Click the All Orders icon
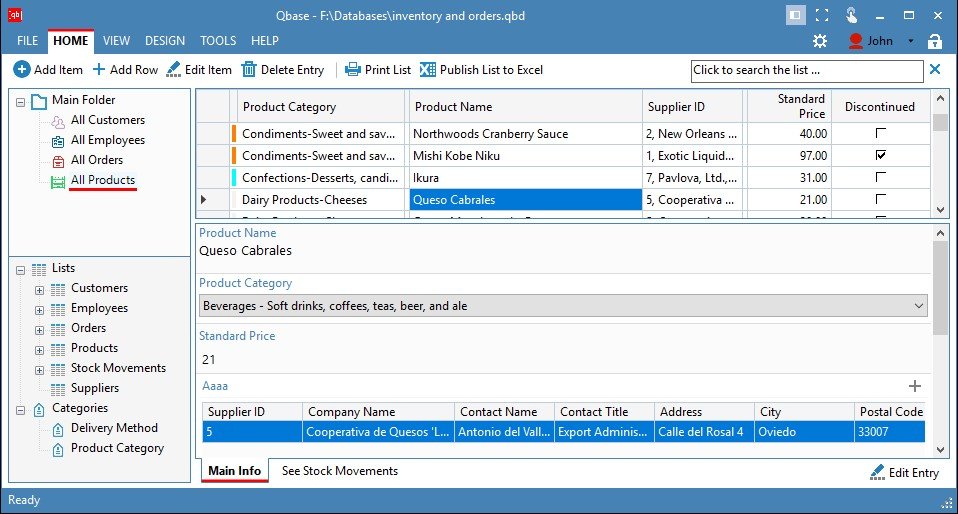 point(58,161)
